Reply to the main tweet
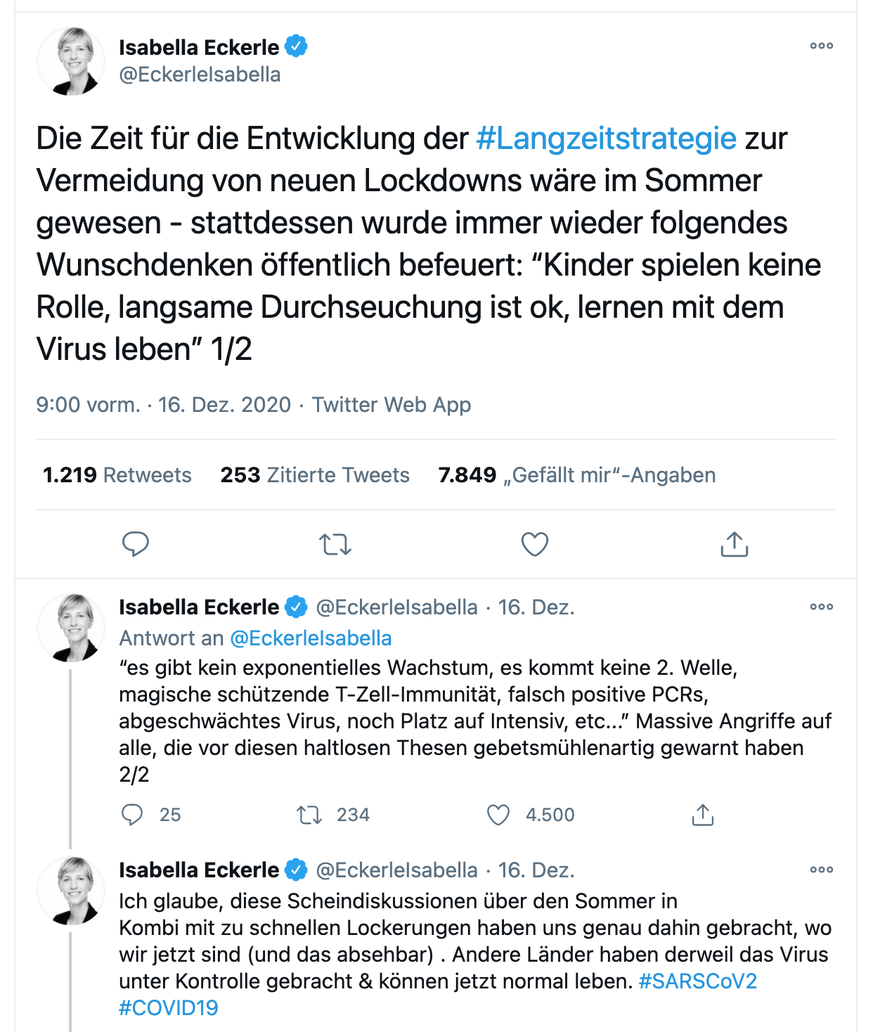 tap(136, 544)
